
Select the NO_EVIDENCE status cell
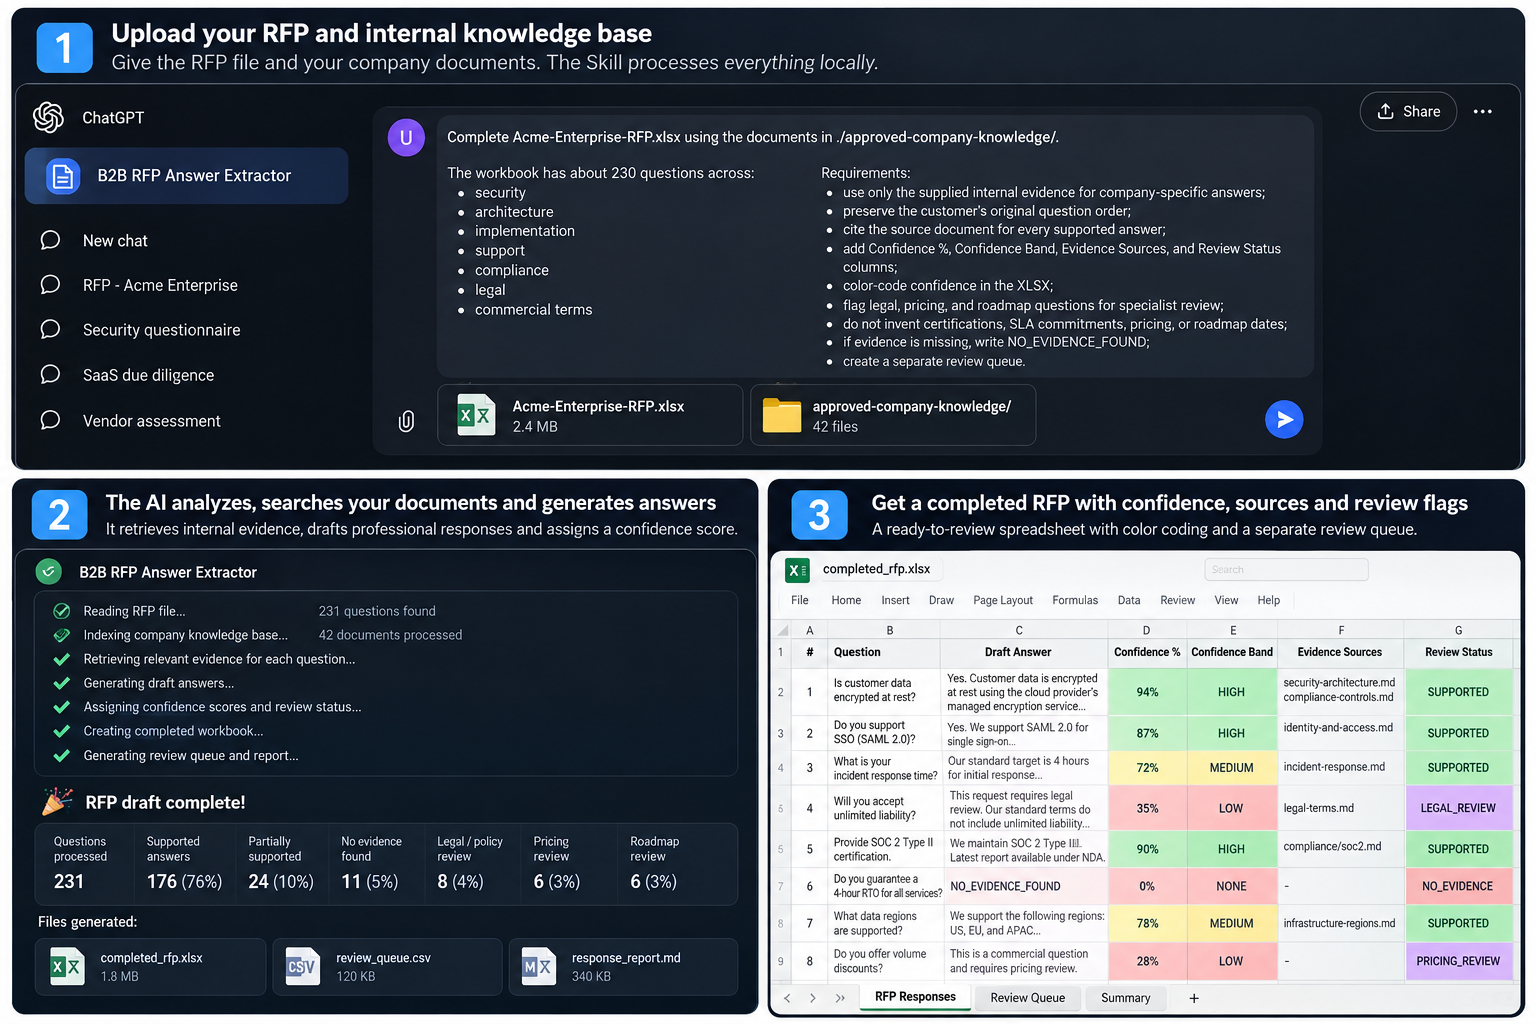coord(1458,886)
